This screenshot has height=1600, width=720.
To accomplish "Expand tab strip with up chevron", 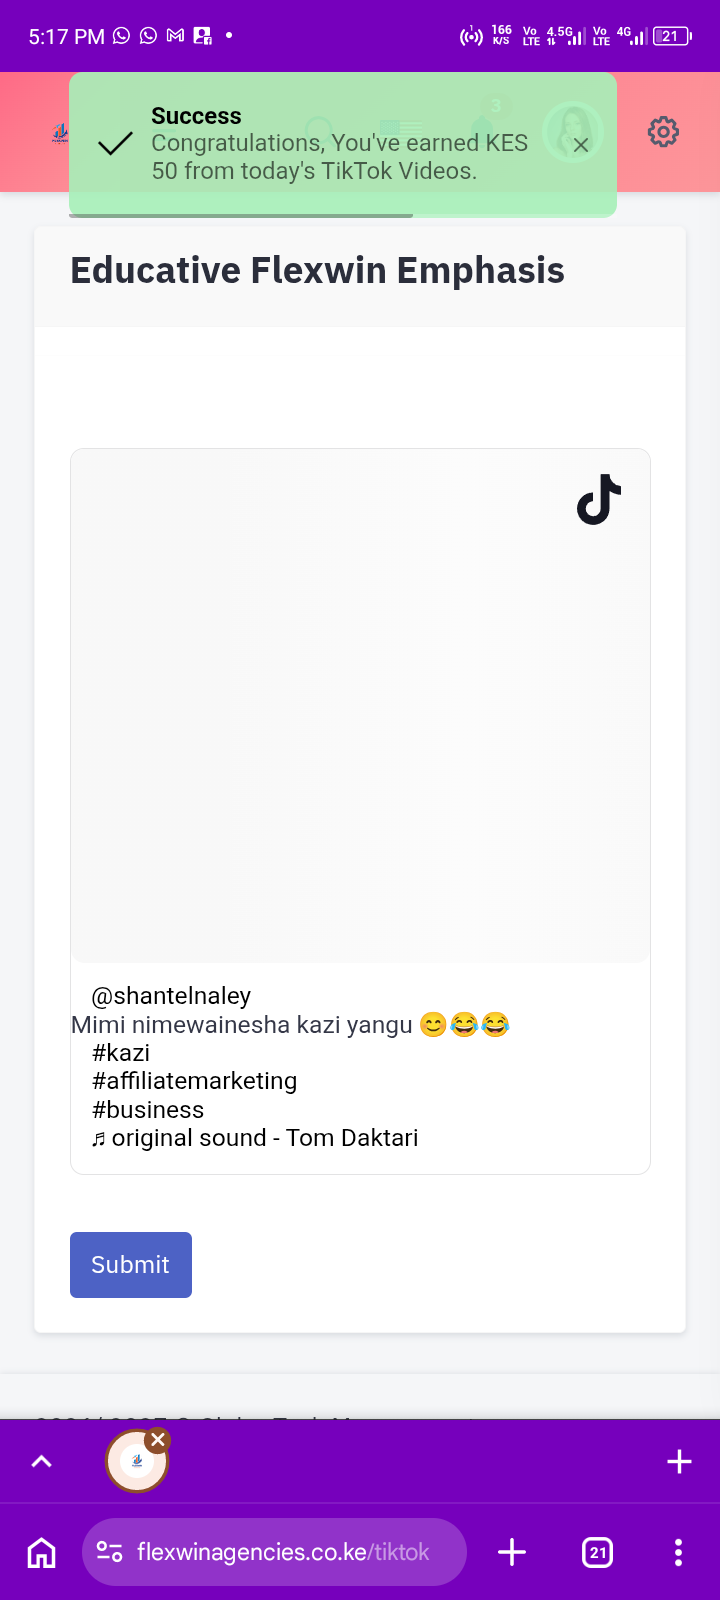I will pyautogui.click(x=41, y=1462).
